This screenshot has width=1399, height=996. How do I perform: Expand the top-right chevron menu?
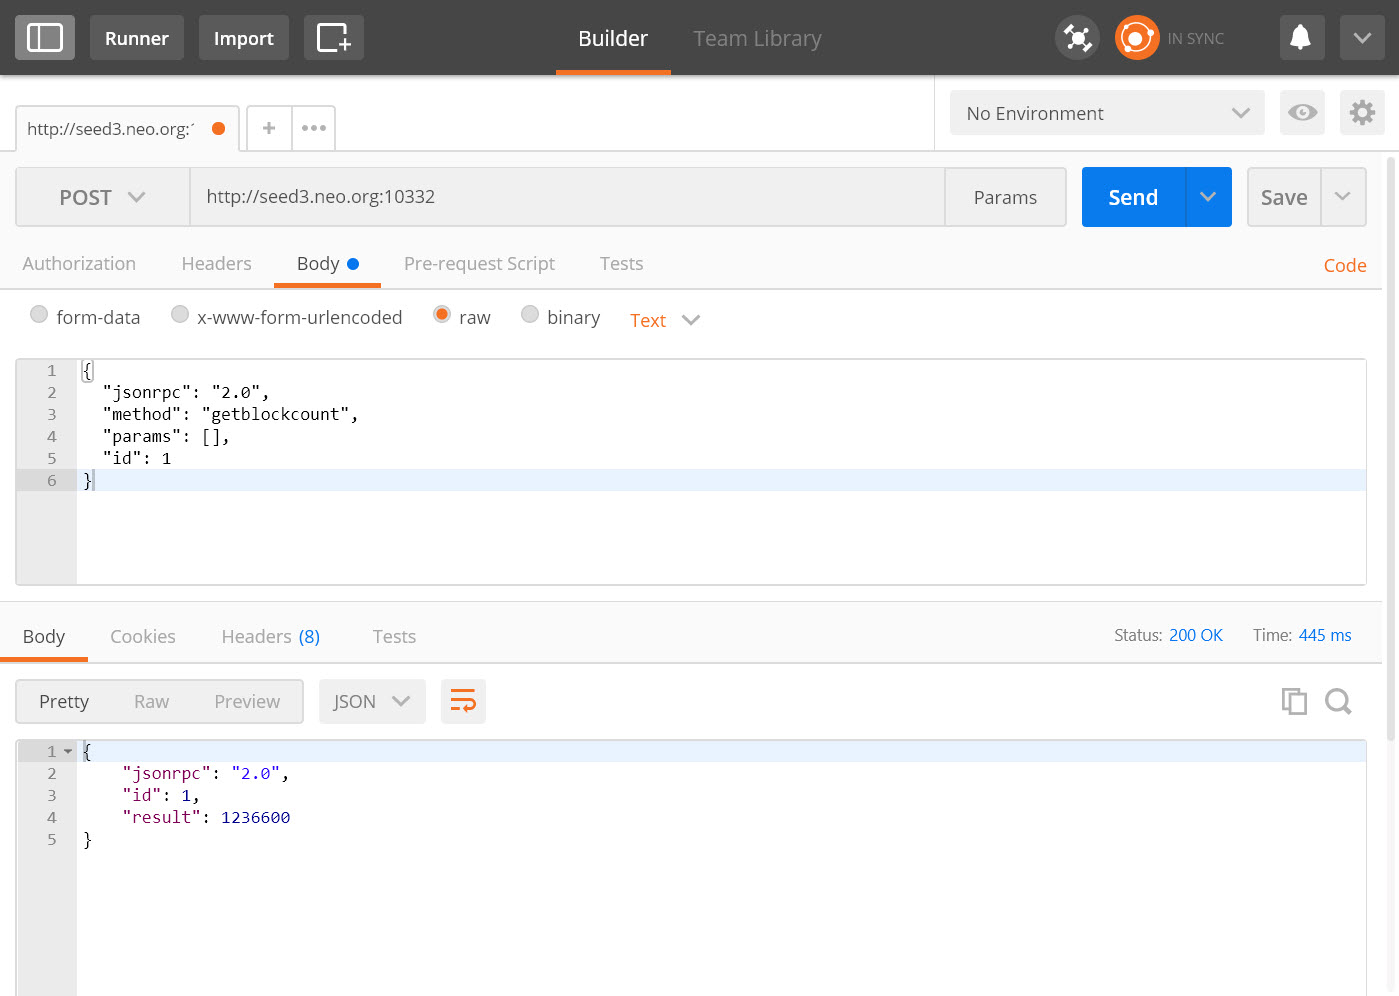(1362, 38)
